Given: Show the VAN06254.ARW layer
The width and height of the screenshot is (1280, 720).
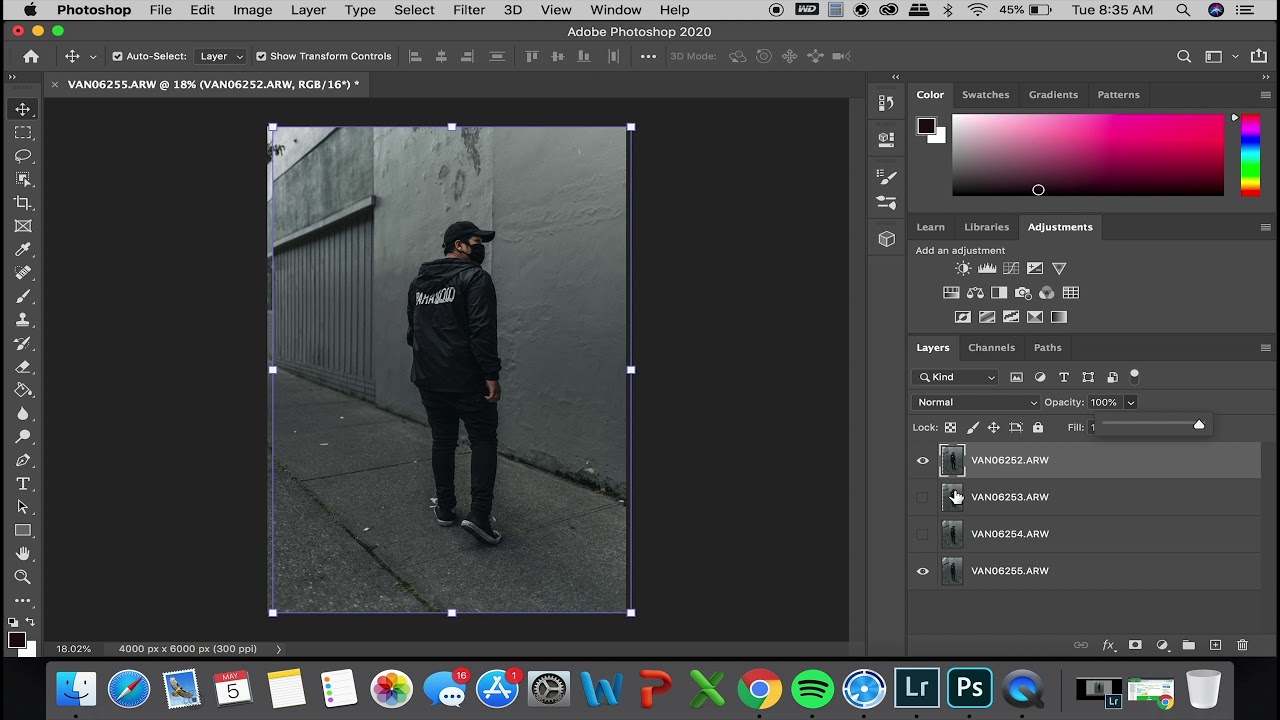Looking at the screenshot, I should point(923,534).
